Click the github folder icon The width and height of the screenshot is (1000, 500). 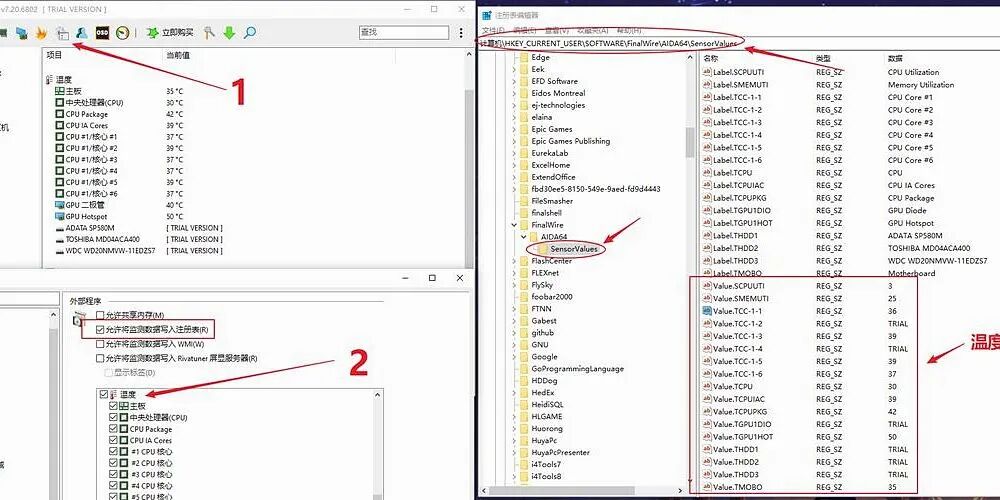coord(524,333)
